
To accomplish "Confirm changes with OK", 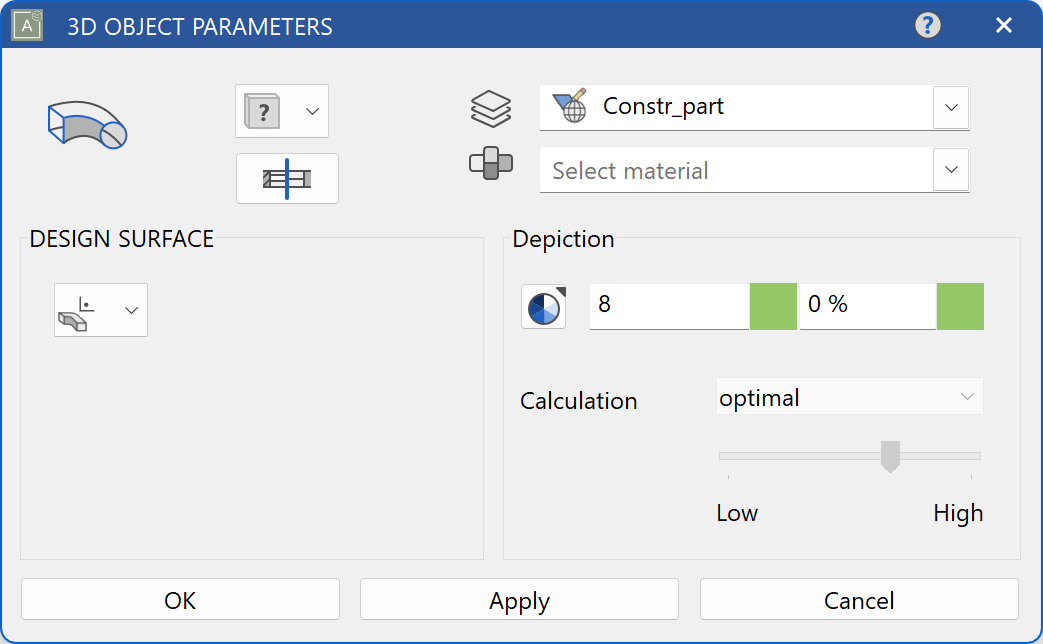I will pos(179,600).
